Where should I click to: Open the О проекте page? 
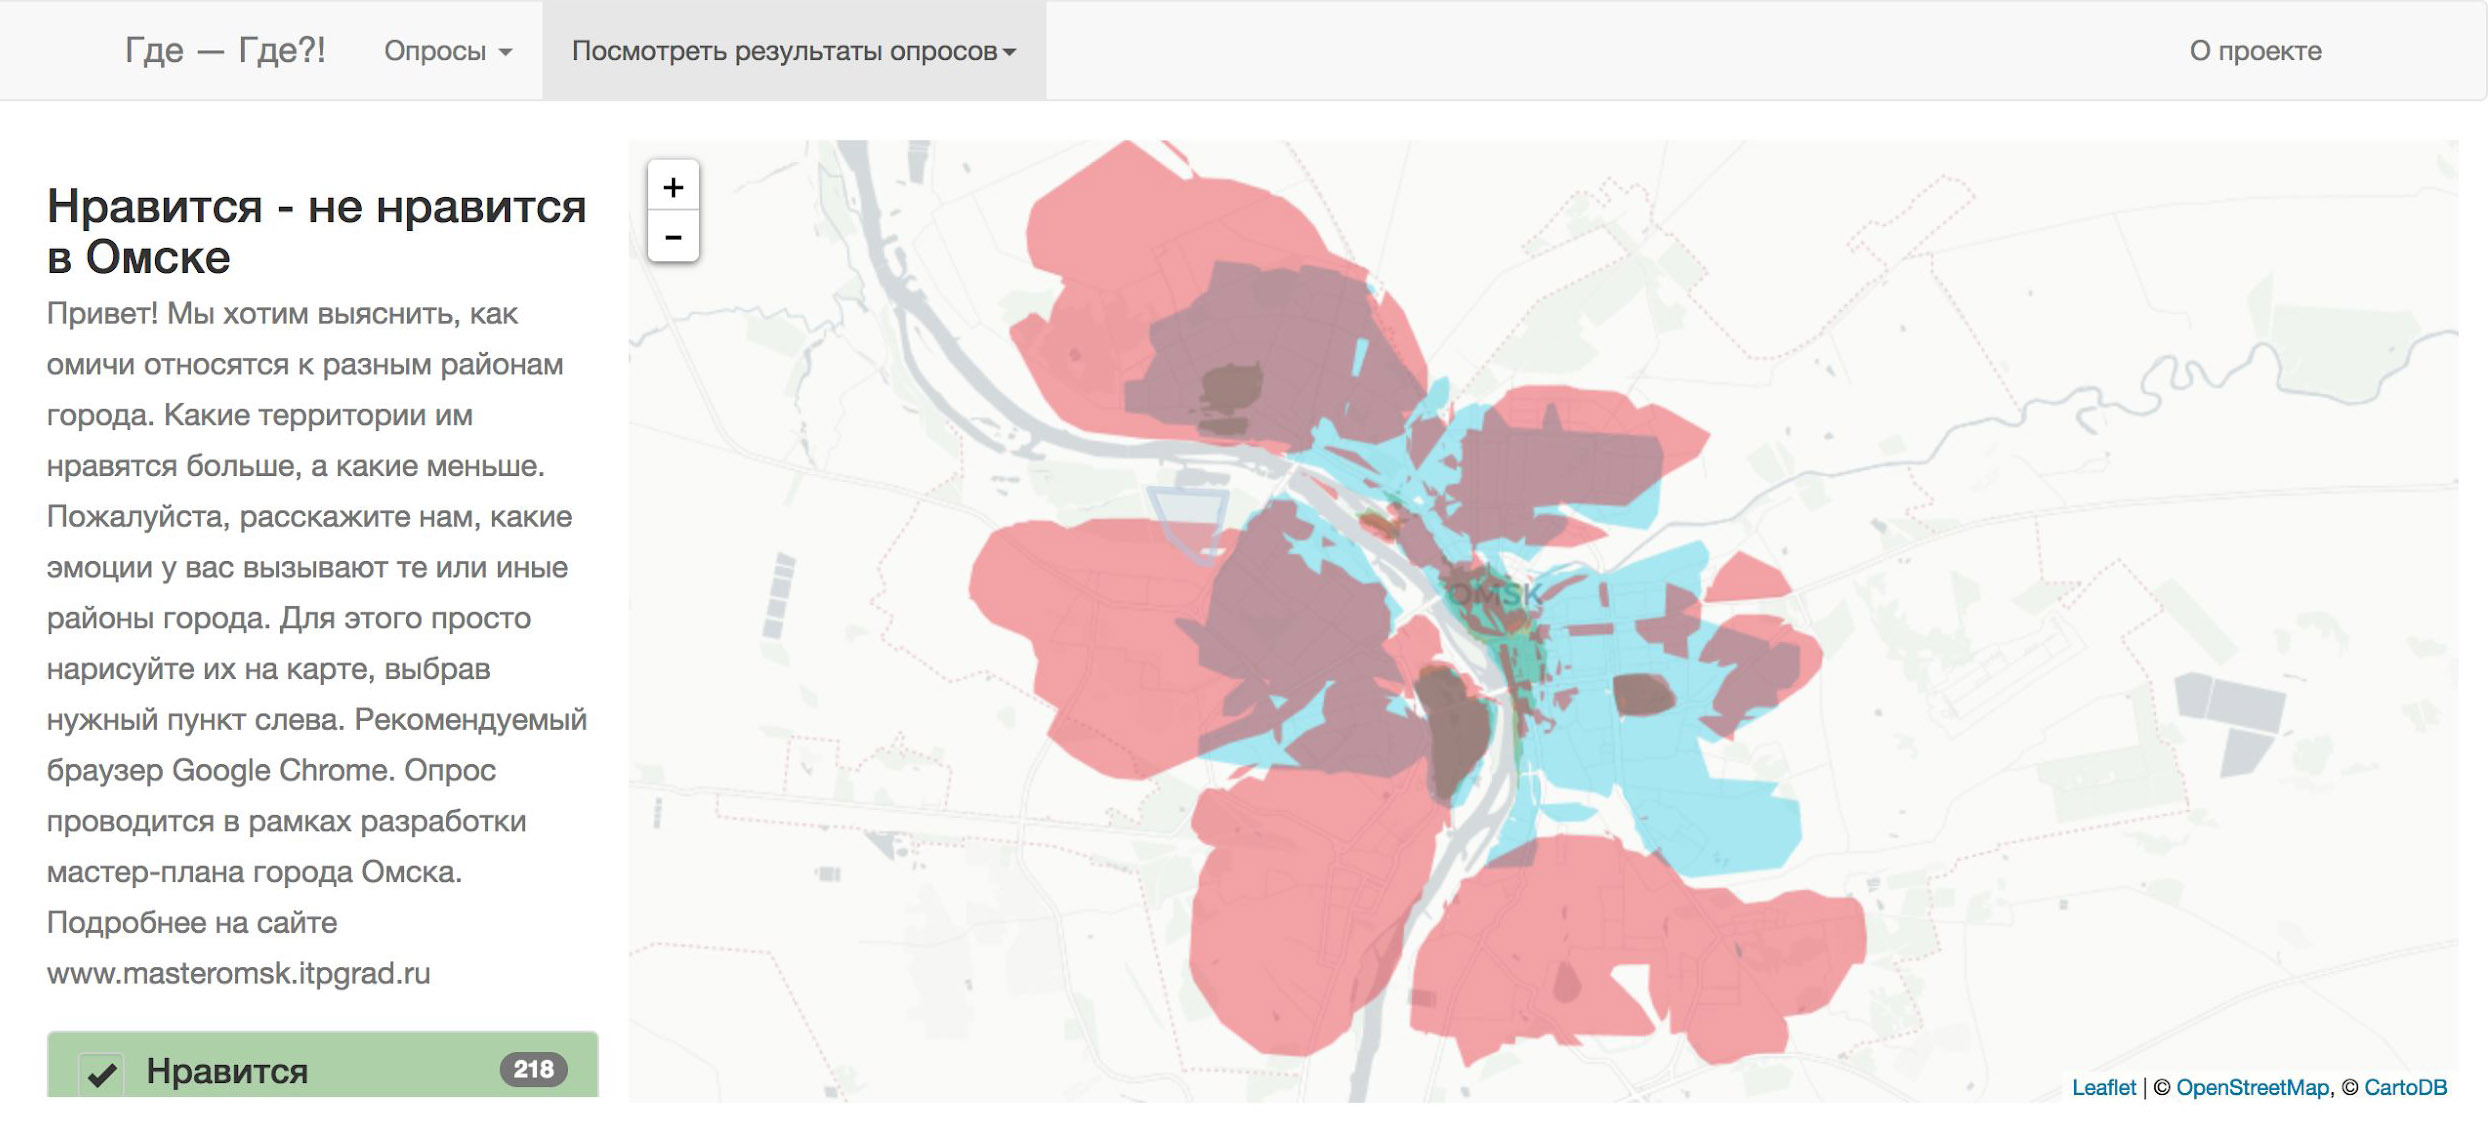2255,51
